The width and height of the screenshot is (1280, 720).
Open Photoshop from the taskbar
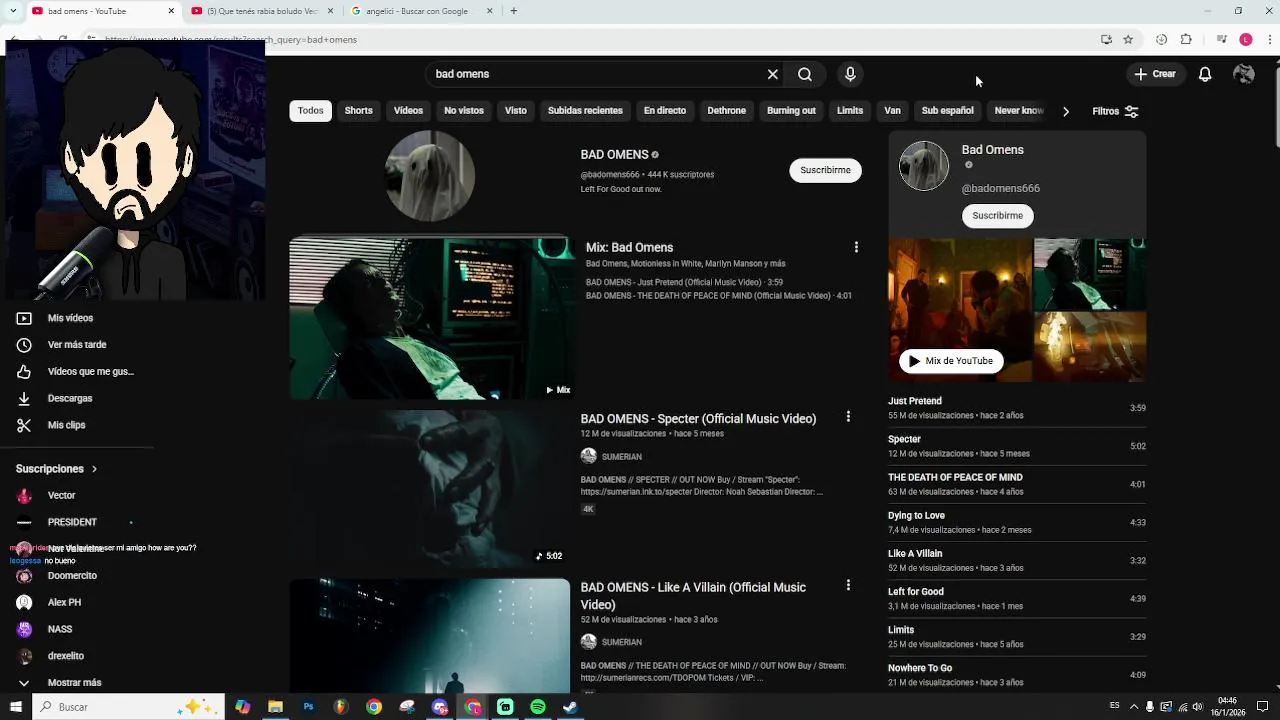[308, 707]
